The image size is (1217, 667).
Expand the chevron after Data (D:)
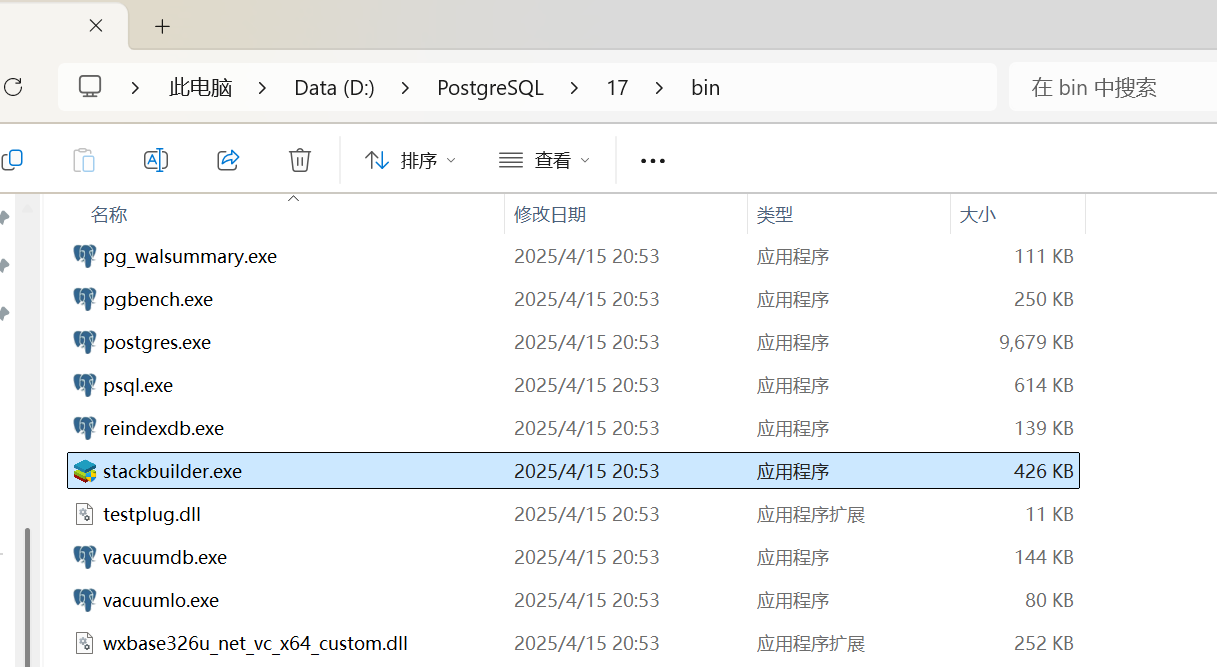pos(405,88)
